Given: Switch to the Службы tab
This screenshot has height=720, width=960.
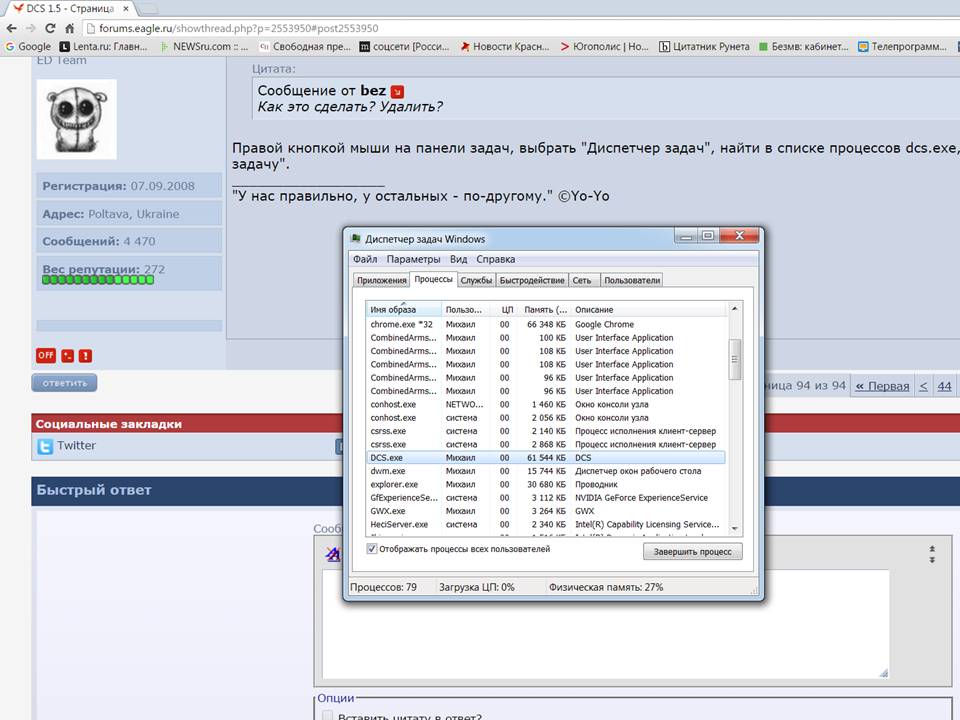Looking at the screenshot, I should (476, 280).
